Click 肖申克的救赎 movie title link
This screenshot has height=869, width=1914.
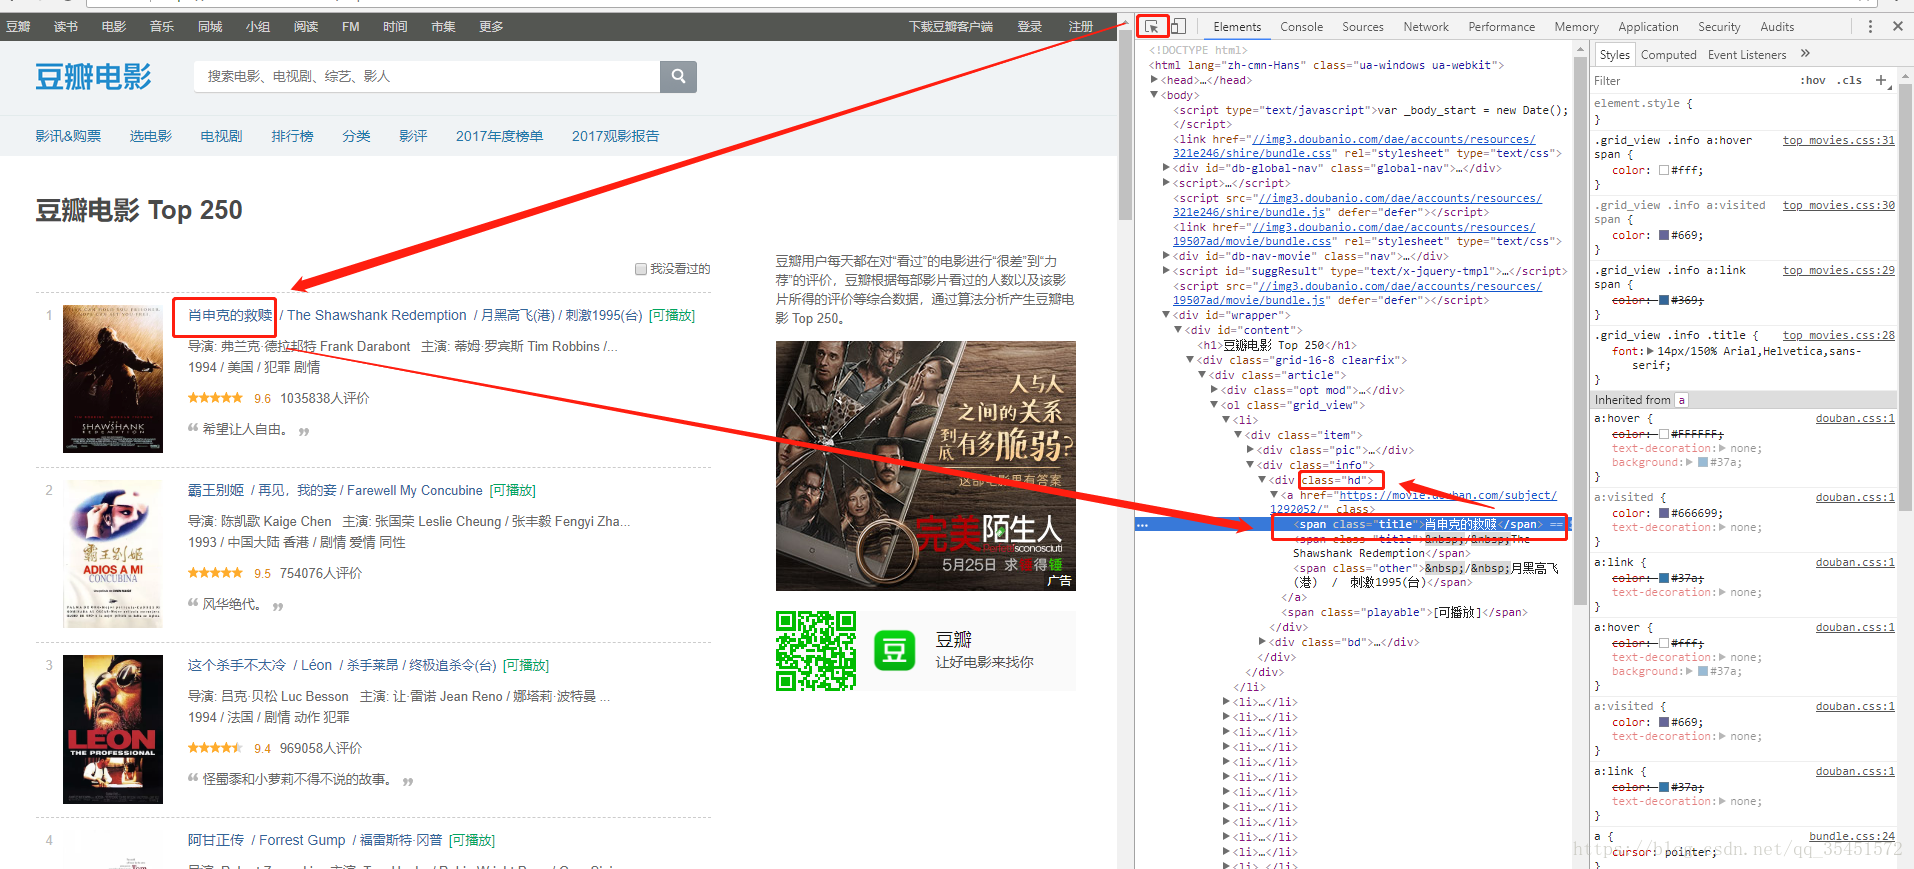[x=230, y=315]
